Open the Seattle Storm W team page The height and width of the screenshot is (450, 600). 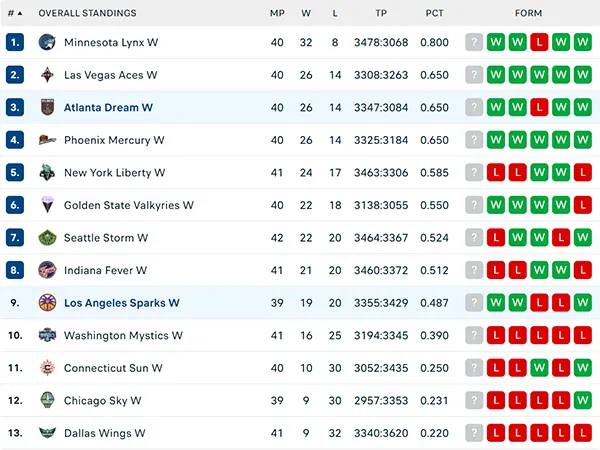coord(106,238)
